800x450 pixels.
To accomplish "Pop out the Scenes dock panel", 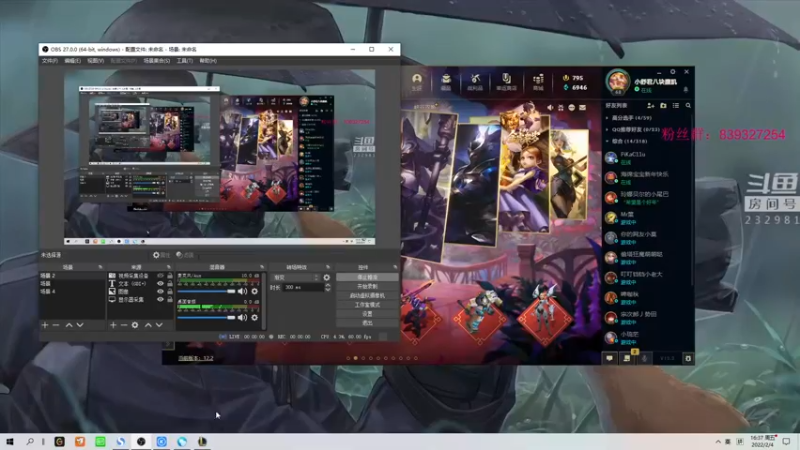I will point(100,267).
